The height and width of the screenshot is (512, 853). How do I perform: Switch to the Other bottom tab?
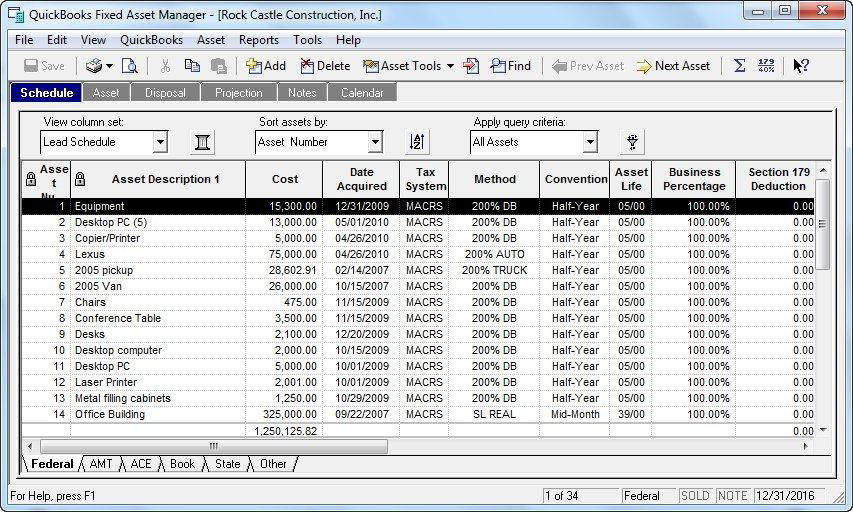point(273,464)
